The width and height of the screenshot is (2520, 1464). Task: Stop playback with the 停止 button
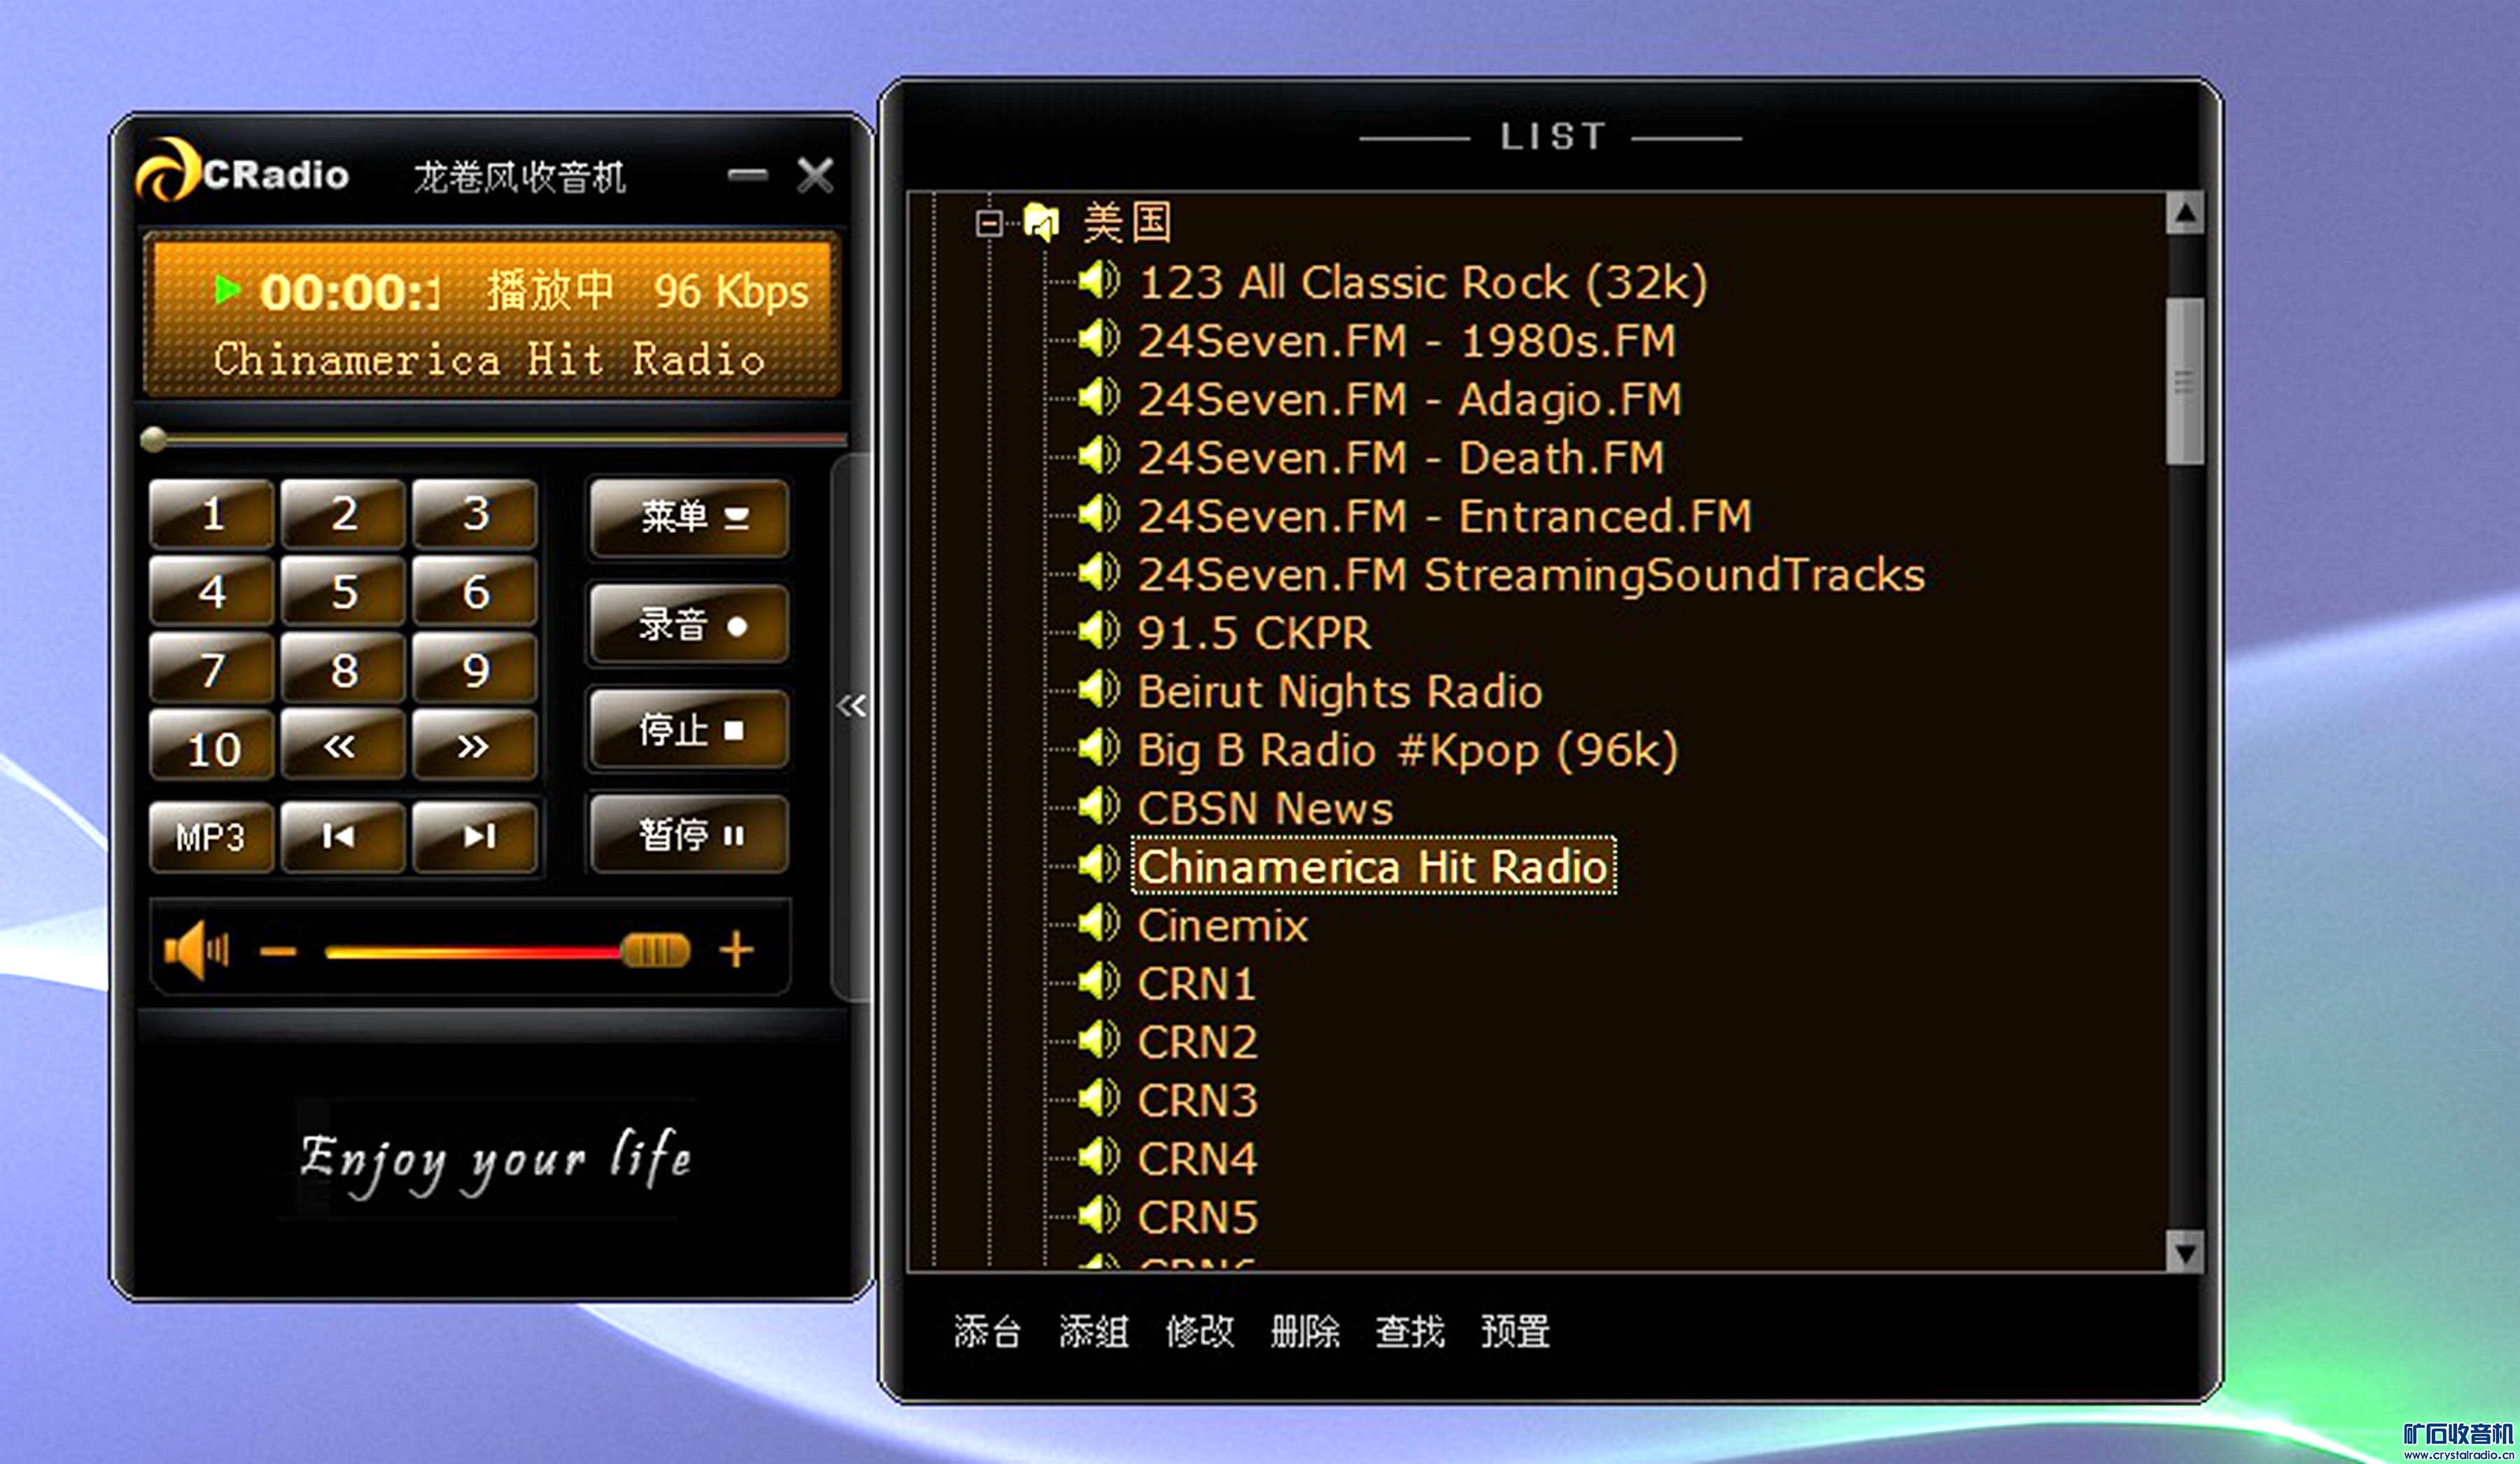coord(689,730)
